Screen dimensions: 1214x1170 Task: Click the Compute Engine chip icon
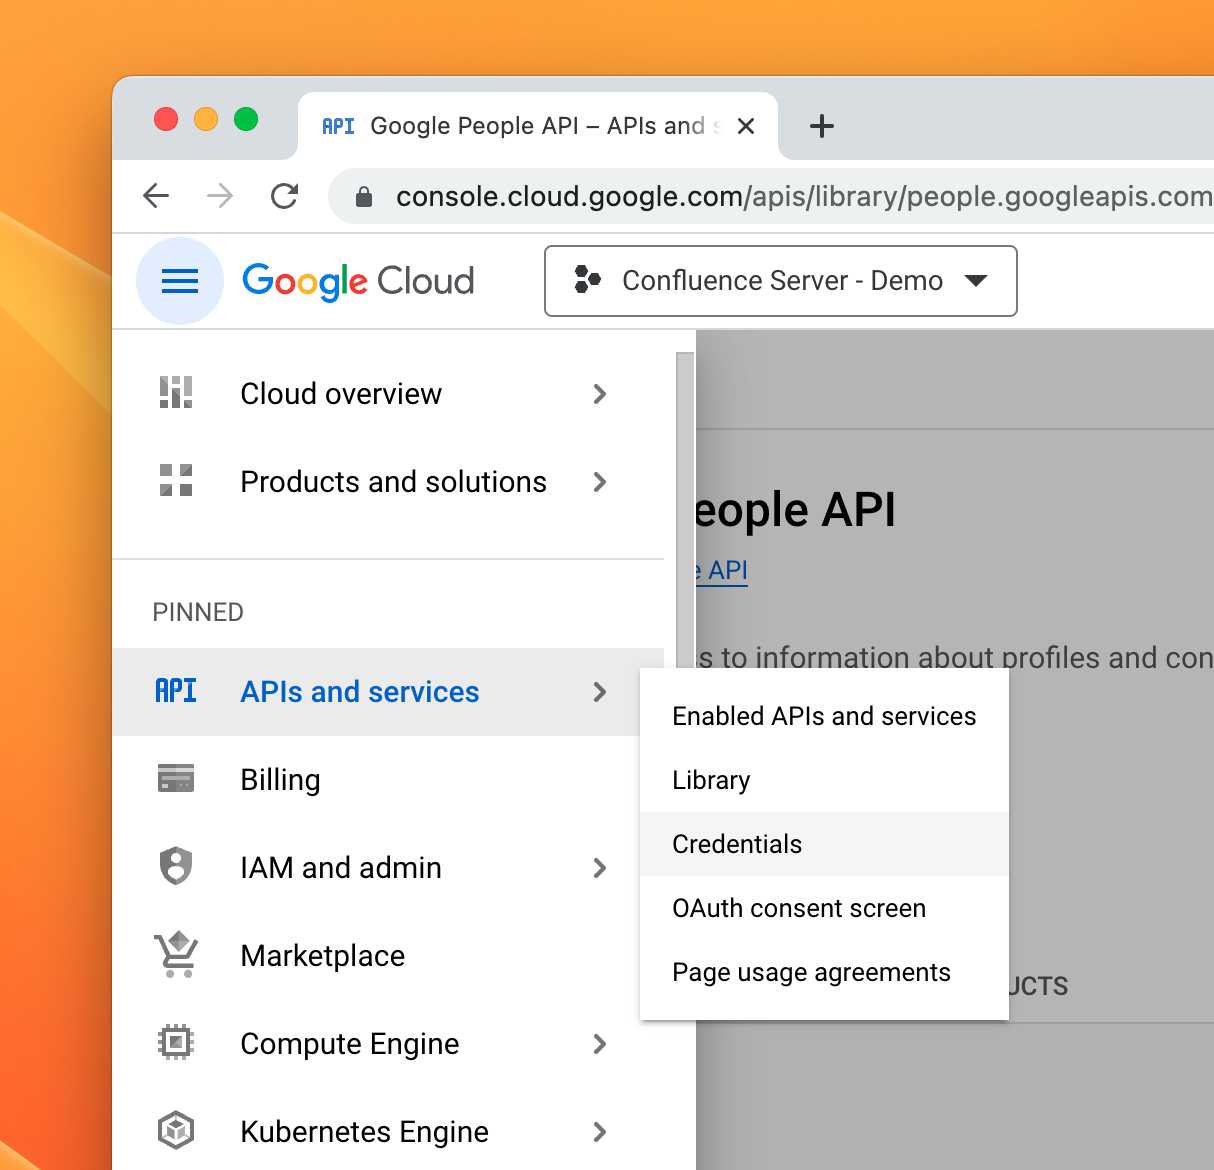point(176,1043)
